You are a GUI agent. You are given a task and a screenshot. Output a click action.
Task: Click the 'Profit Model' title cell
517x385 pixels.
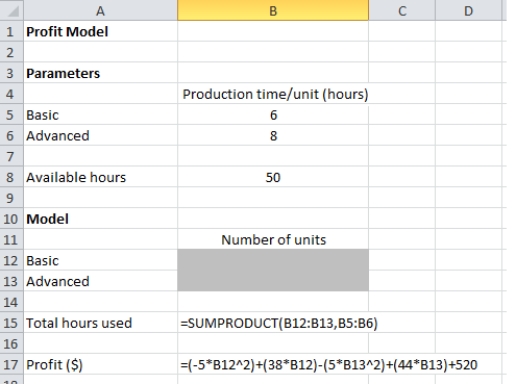pyautogui.click(x=101, y=32)
